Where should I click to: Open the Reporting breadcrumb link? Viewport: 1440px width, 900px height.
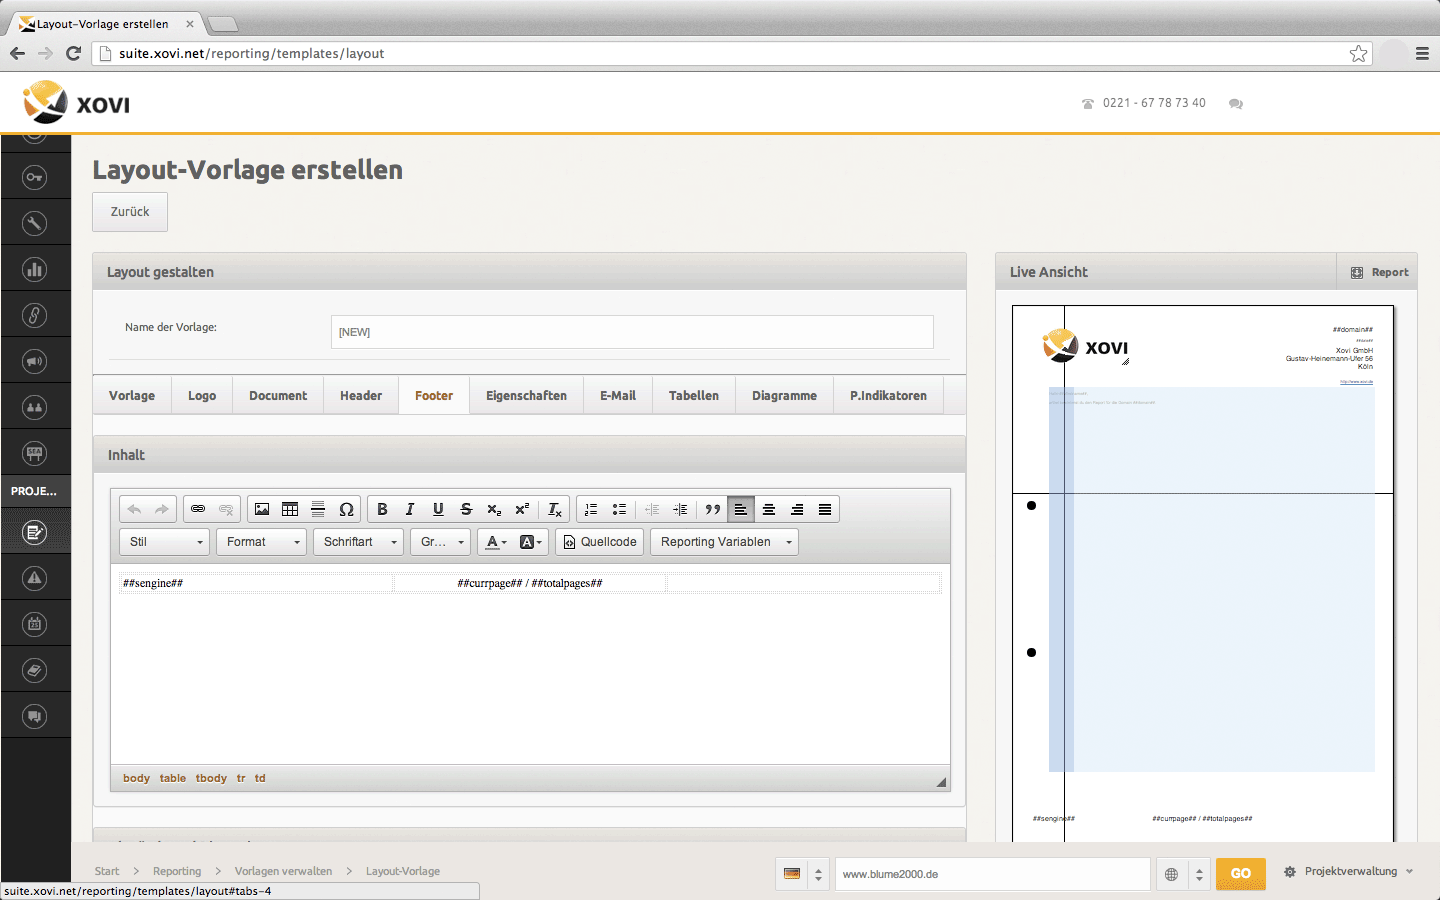(x=177, y=872)
